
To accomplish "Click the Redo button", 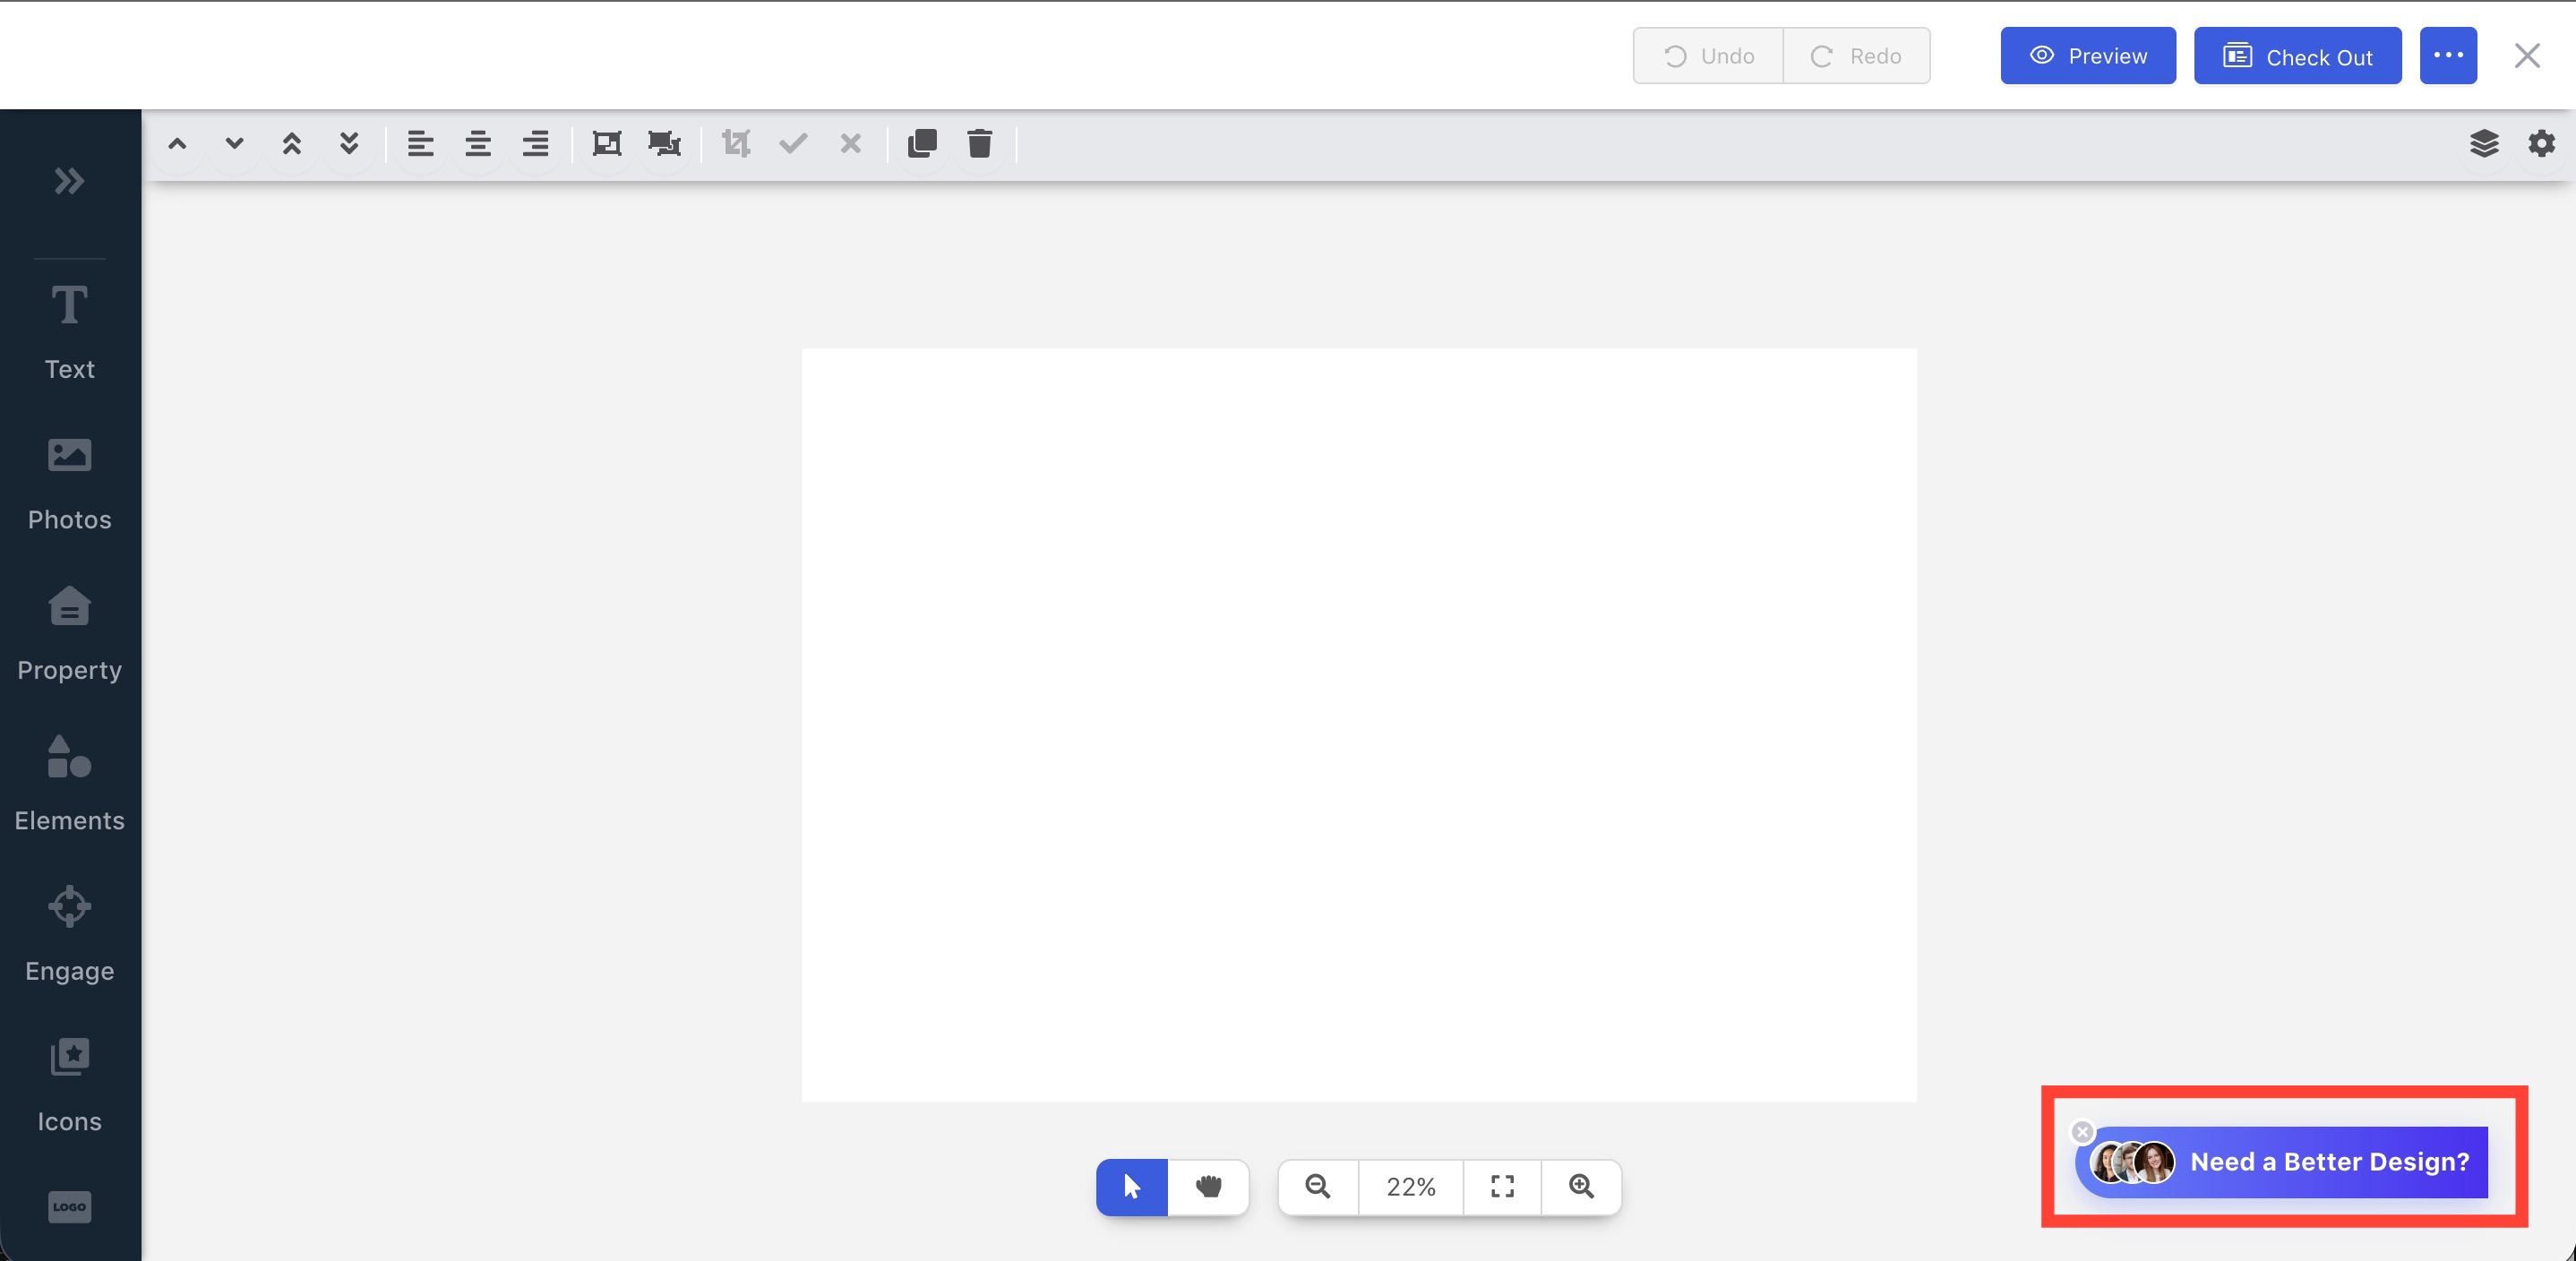I will coord(1856,56).
